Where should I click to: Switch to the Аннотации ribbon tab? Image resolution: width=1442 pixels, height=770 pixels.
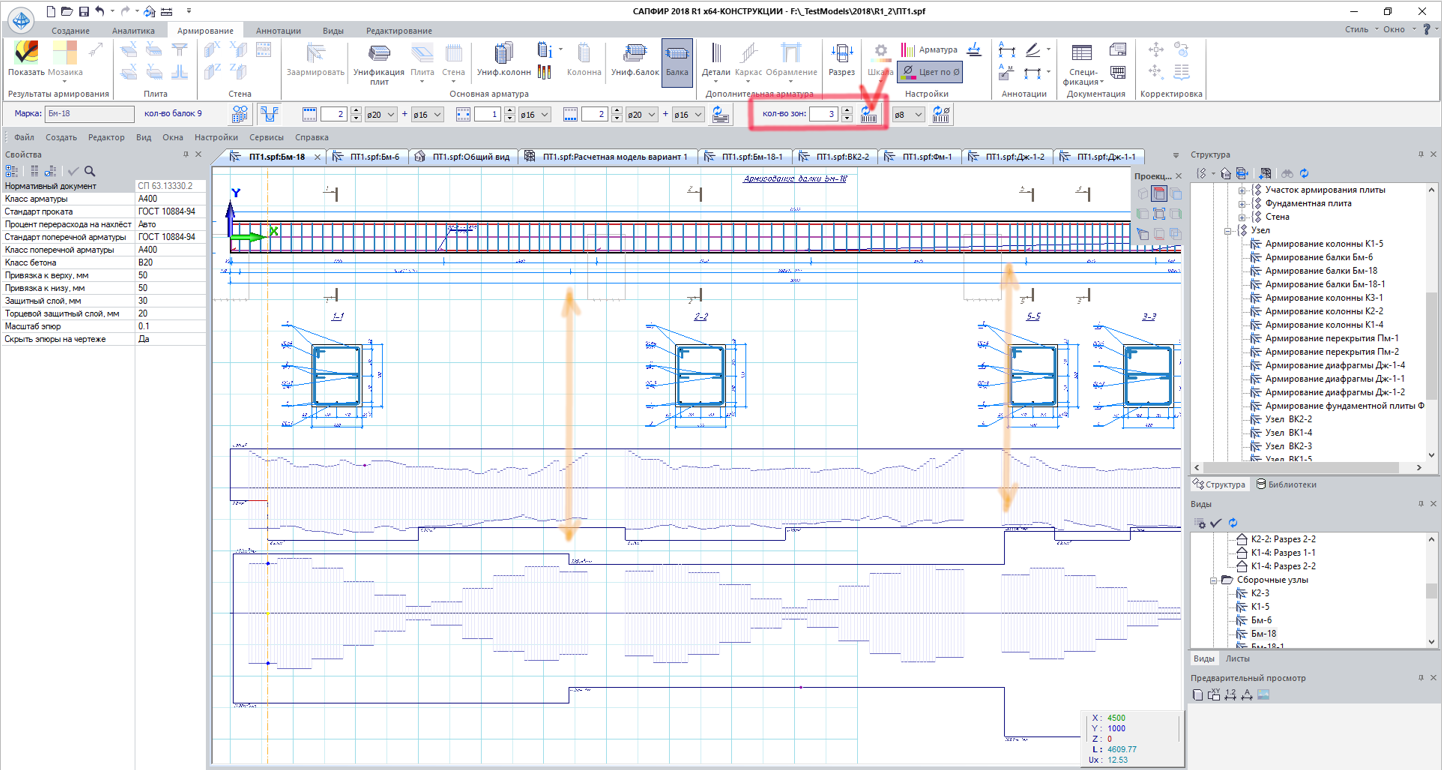click(277, 31)
